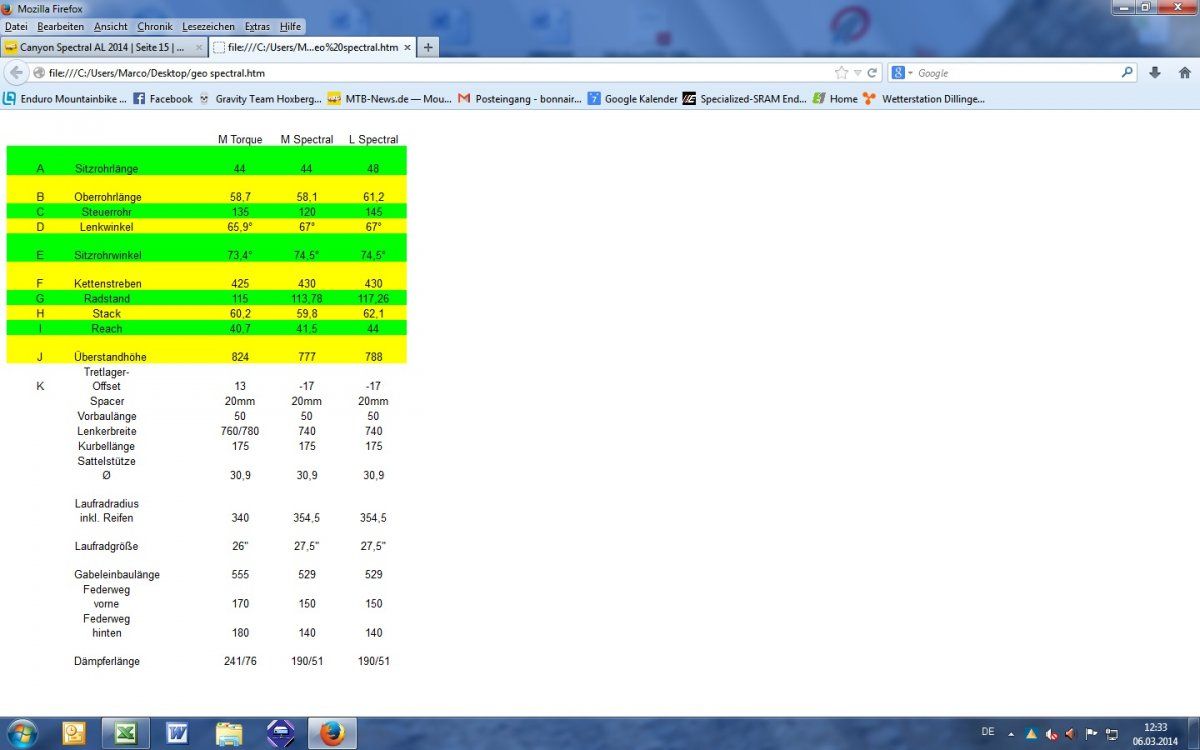Open the Downloads arrow button
The width and height of the screenshot is (1200, 750).
click(1155, 73)
